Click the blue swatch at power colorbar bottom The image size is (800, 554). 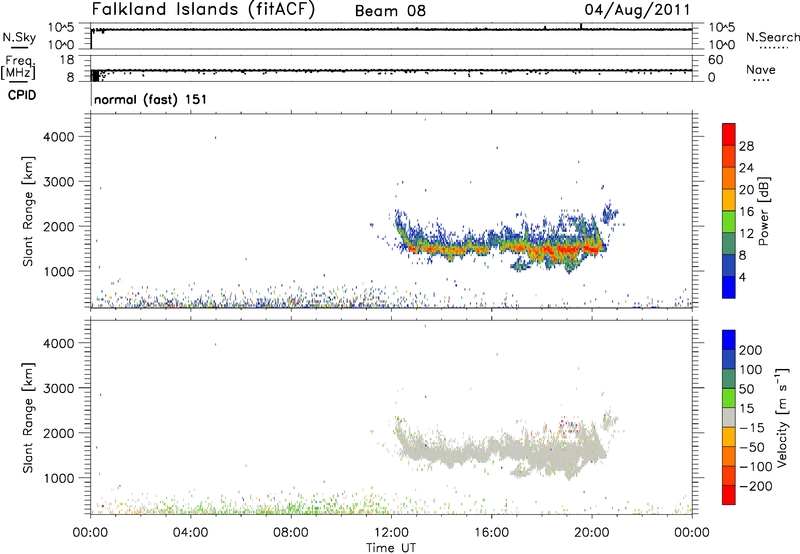(x=729, y=287)
